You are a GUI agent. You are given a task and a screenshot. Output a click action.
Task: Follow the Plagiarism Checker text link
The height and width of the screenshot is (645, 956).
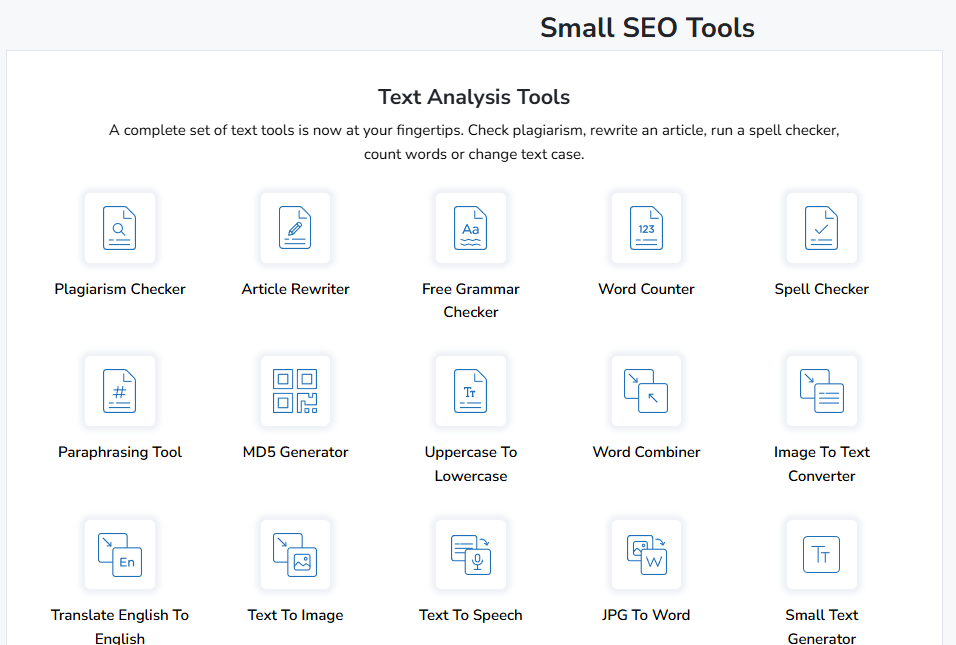120,289
